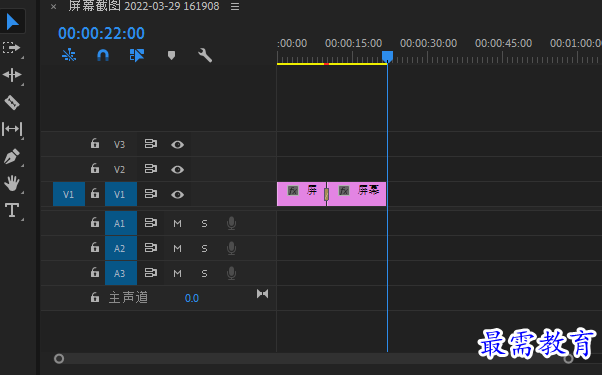Click ruler at 00:00:30:00
This screenshot has height=375, width=602.
pos(428,43)
